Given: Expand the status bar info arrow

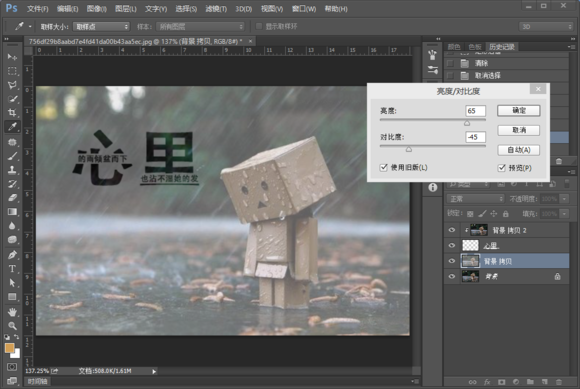Looking at the screenshot, I should tap(154, 371).
